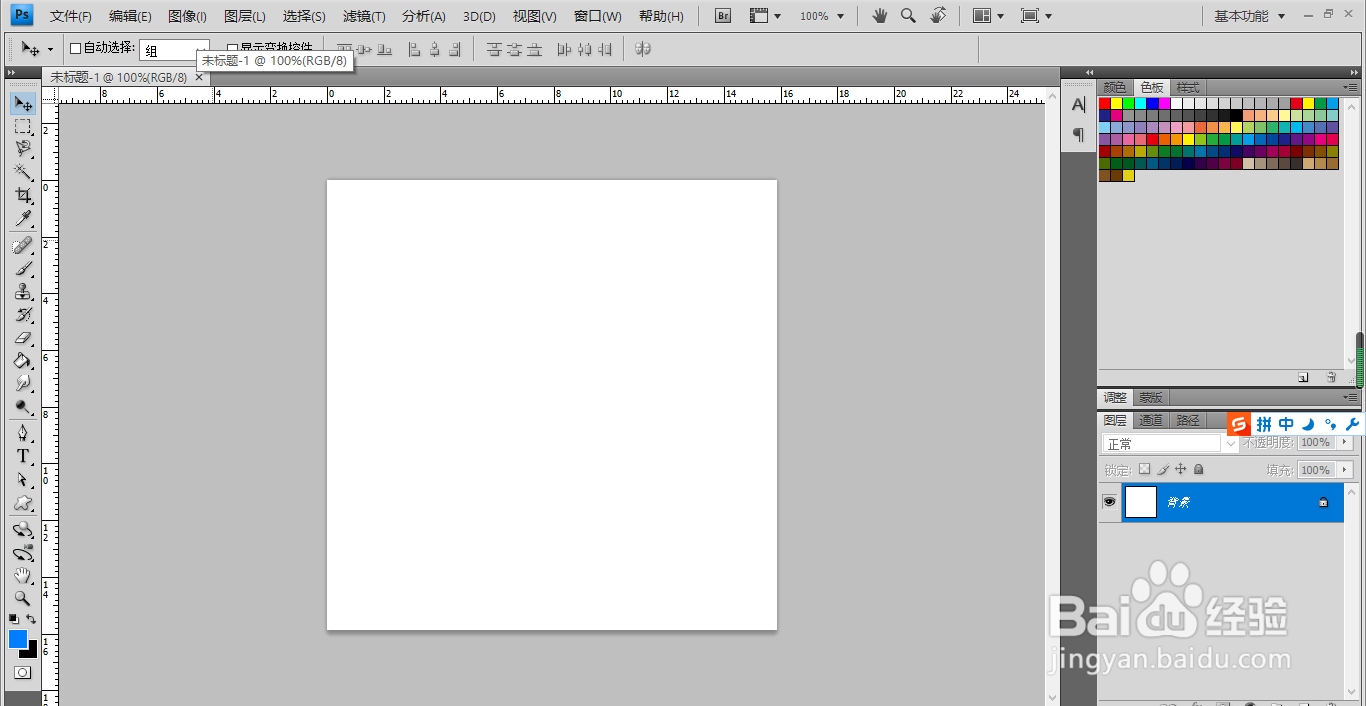Swap foreground and background colors
The width and height of the screenshot is (1366, 706).
point(31,620)
